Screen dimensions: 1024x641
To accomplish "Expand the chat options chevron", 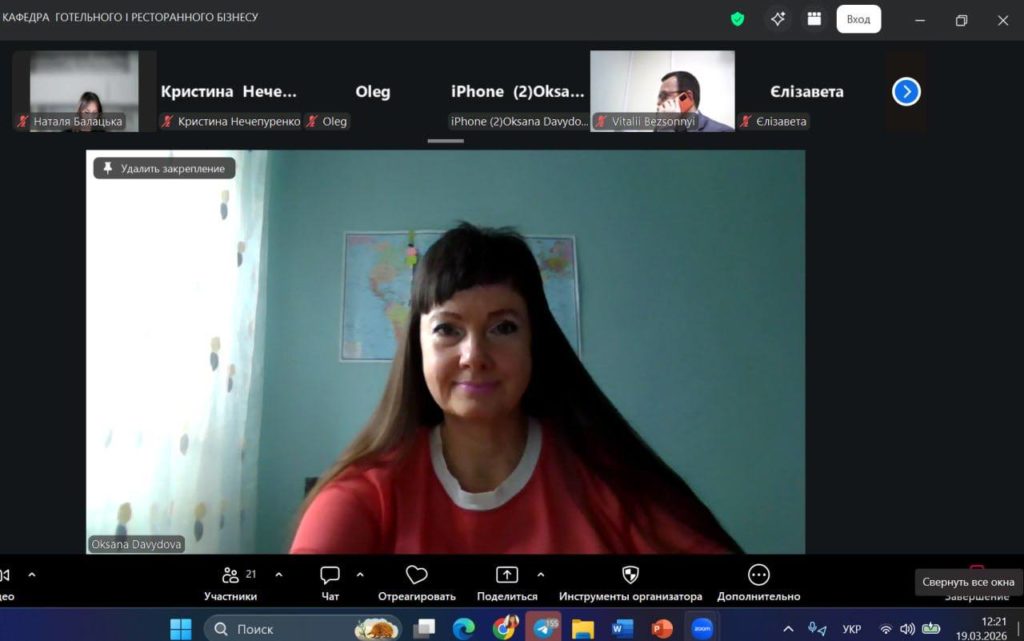I will 360,575.
